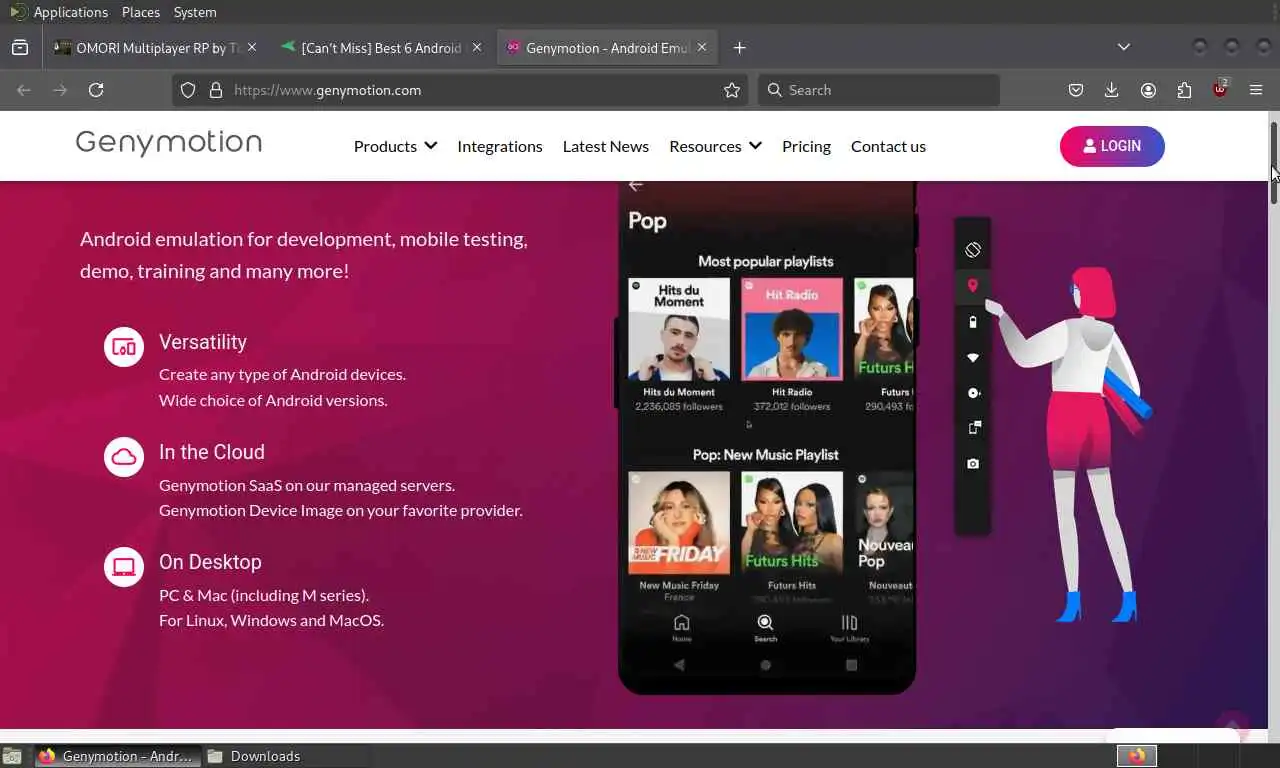Click the Versatility devices icon
This screenshot has width=1280, height=768.
124,347
